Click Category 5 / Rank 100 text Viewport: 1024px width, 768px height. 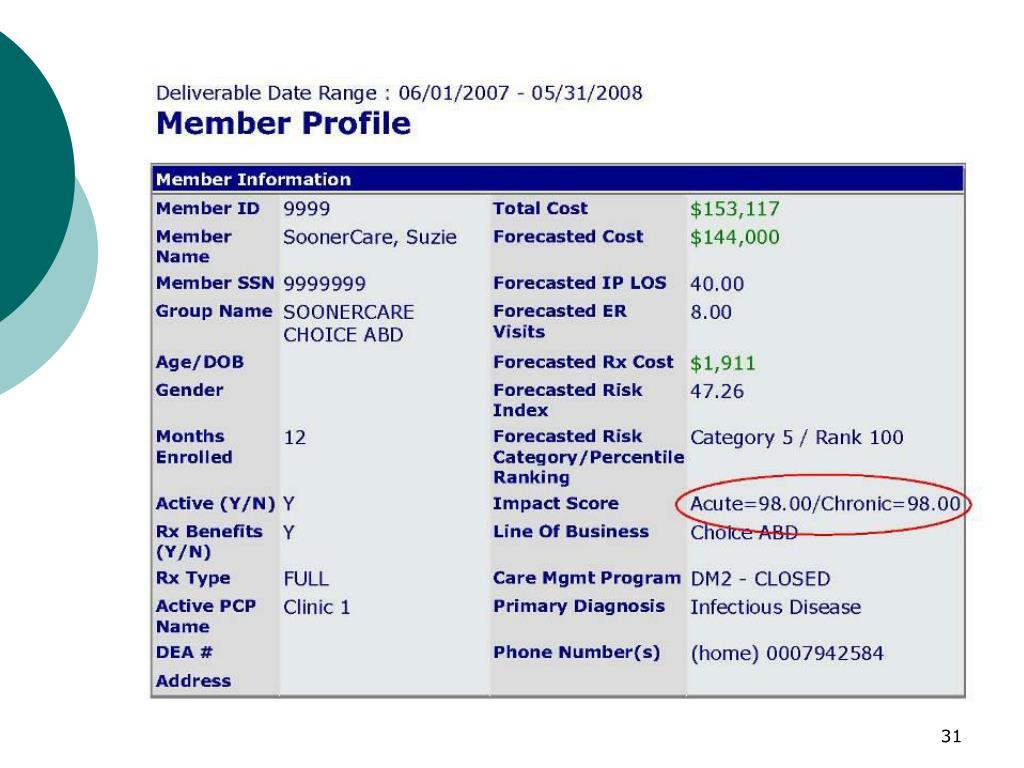[x=797, y=438]
